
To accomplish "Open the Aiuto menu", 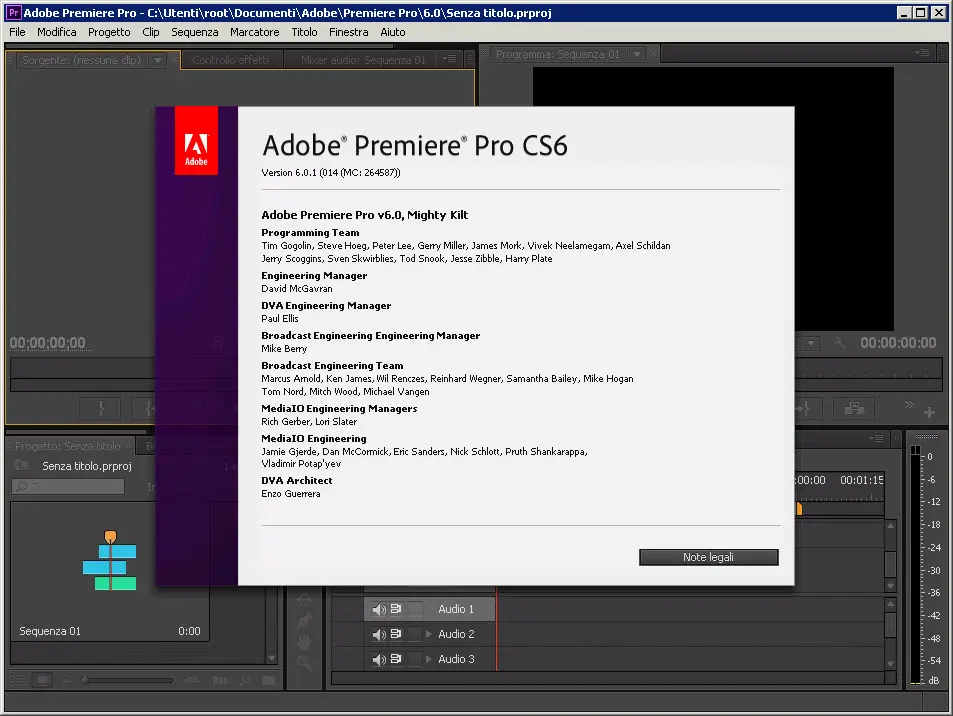I will (393, 32).
